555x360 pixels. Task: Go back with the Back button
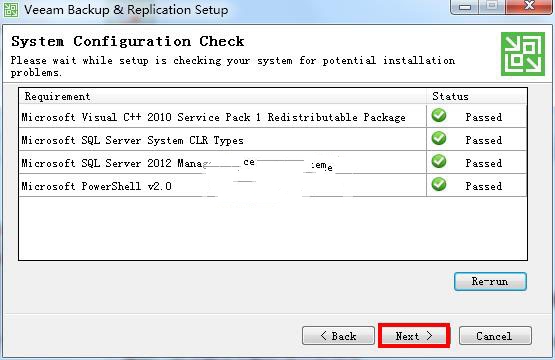(338, 336)
